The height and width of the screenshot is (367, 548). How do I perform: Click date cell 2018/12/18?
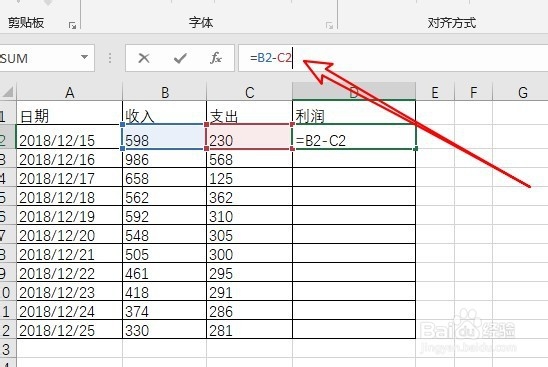tap(70, 196)
